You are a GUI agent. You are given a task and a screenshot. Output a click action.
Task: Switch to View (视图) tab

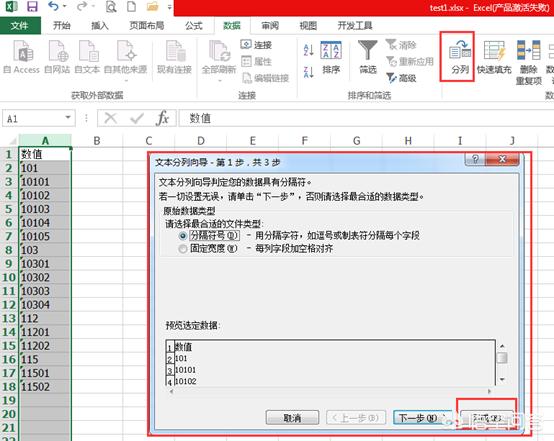[308, 25]
